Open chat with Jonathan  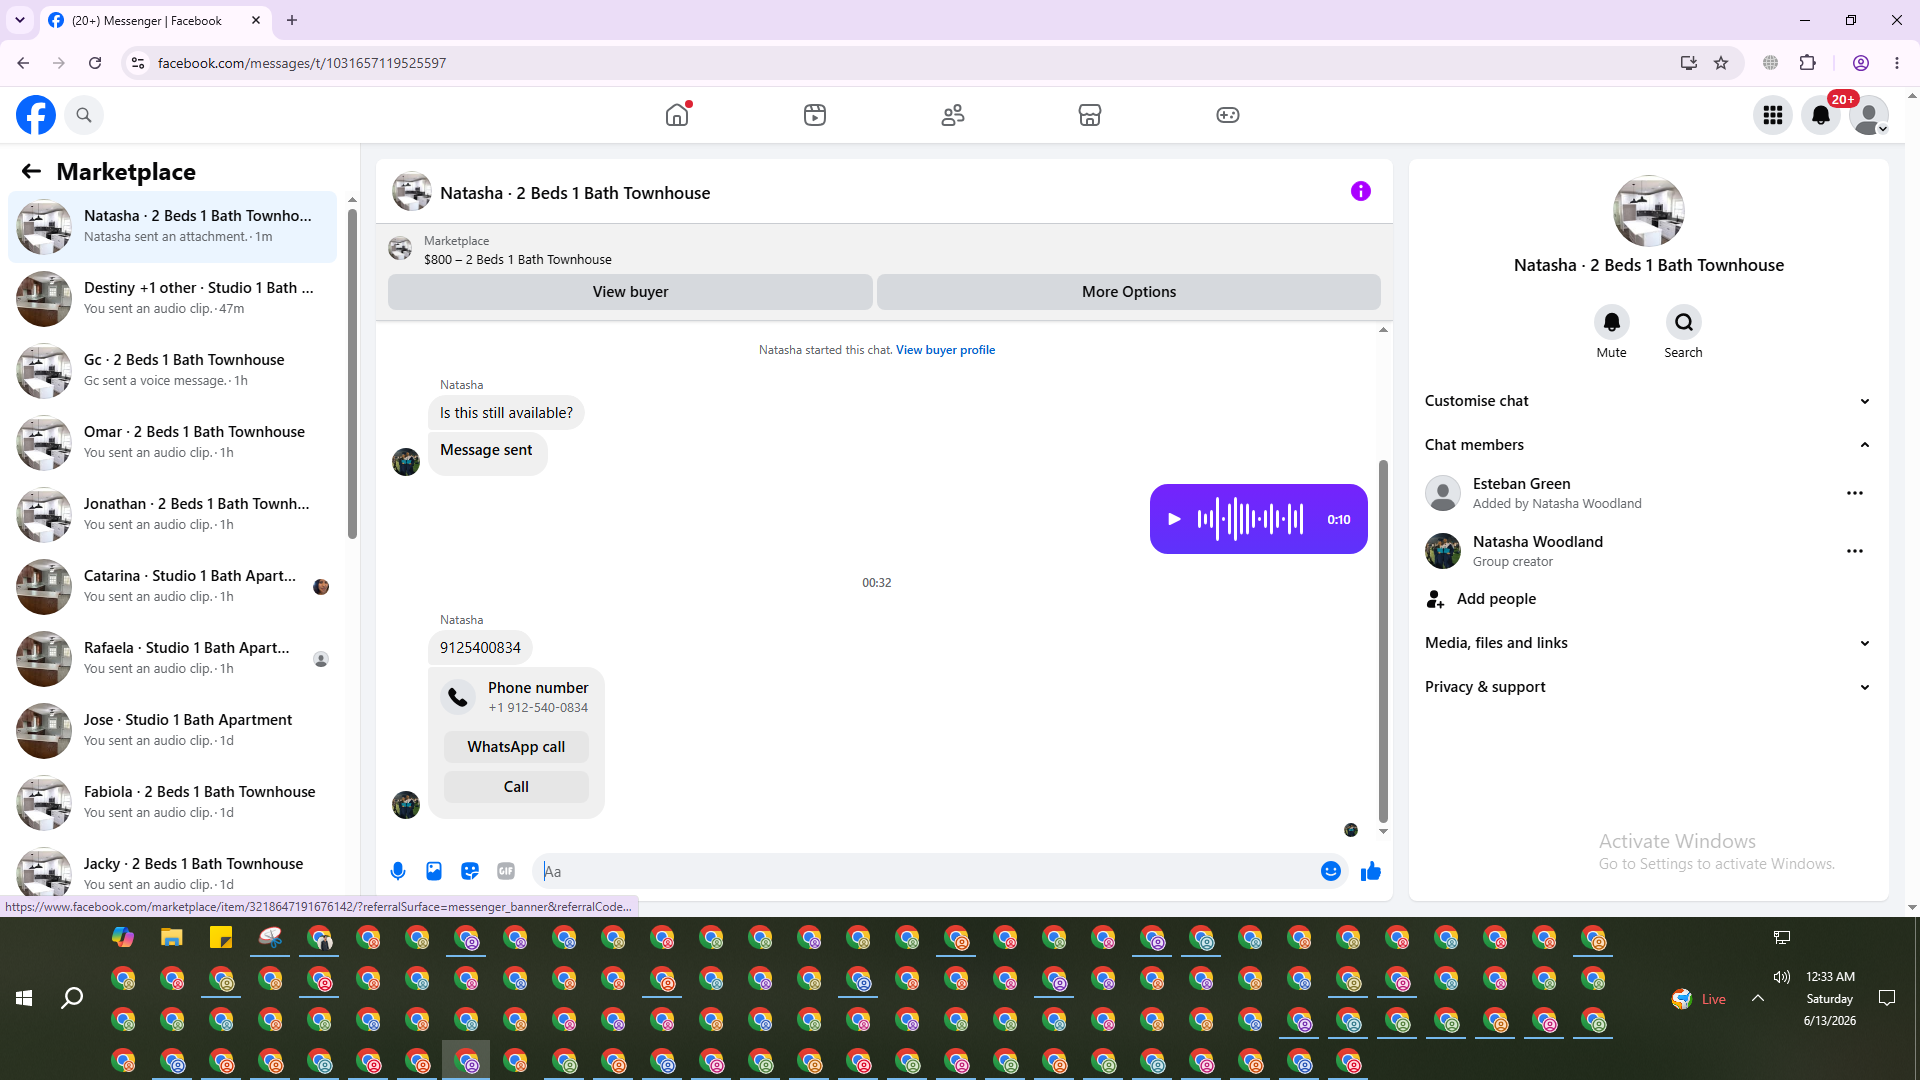[x=173, y=514]
